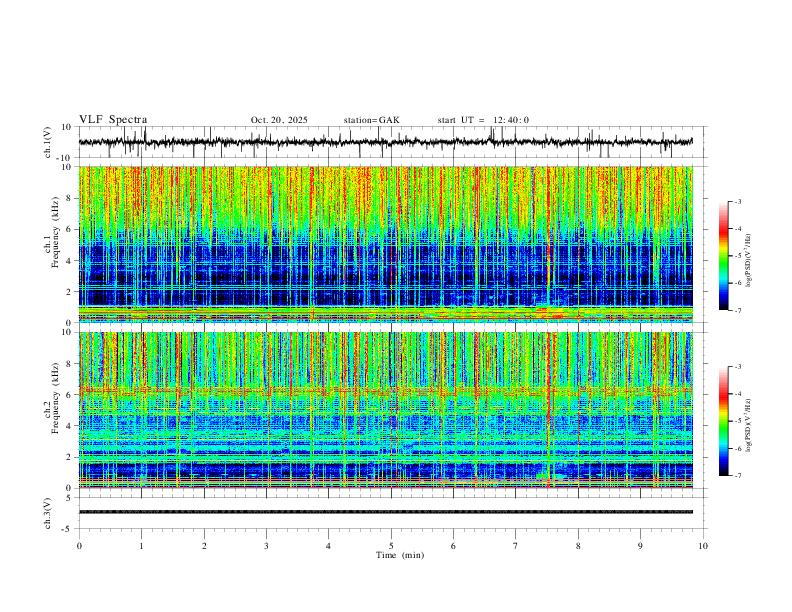This screenshot has height=612, width=792.
Task: Click the time axis tick label '1'
Action: 141,546
